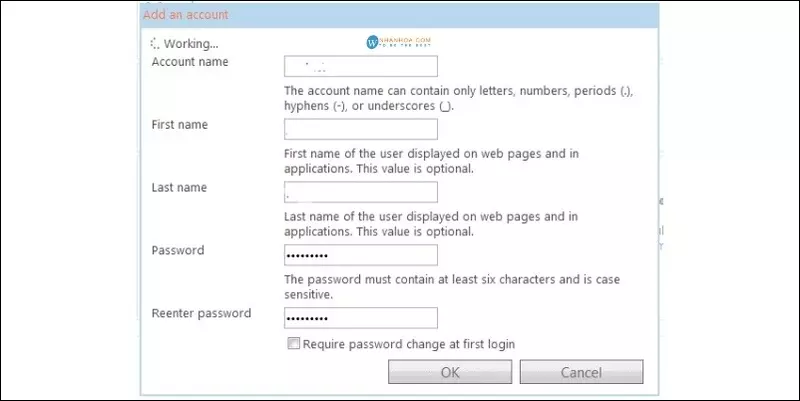800x401 pixels.
Task: Click the 'Password' label
Action: (178, 250)
